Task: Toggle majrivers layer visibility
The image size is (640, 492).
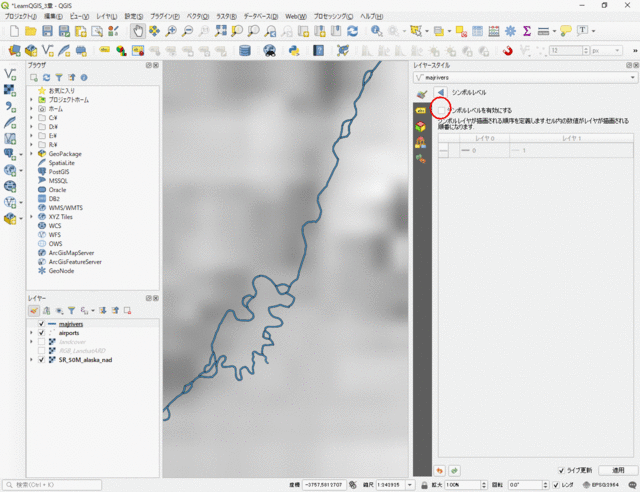Action: [41, 324]
